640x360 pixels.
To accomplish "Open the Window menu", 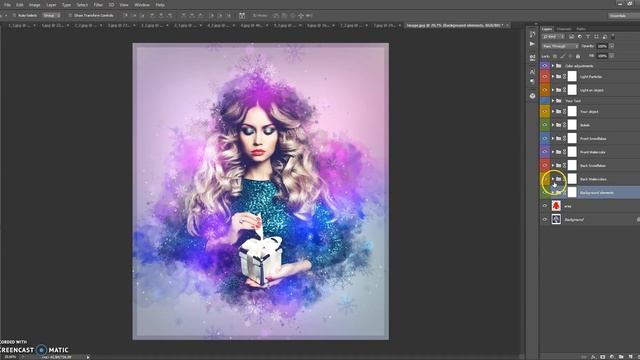I will point(142,5).
